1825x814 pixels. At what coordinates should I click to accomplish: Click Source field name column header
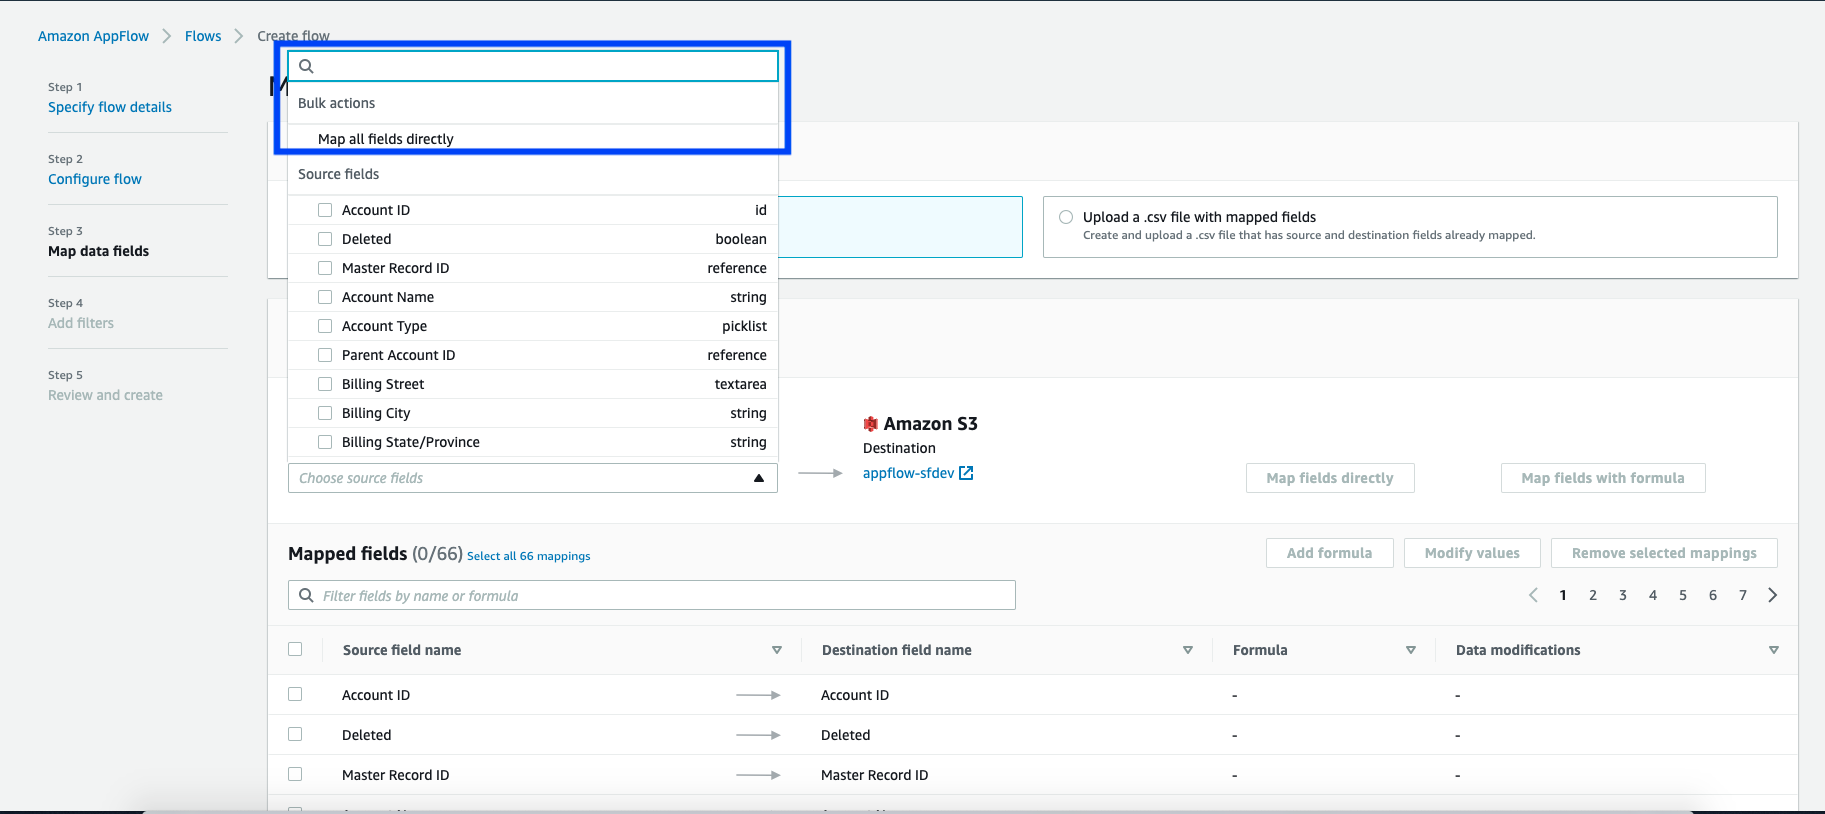402,650
